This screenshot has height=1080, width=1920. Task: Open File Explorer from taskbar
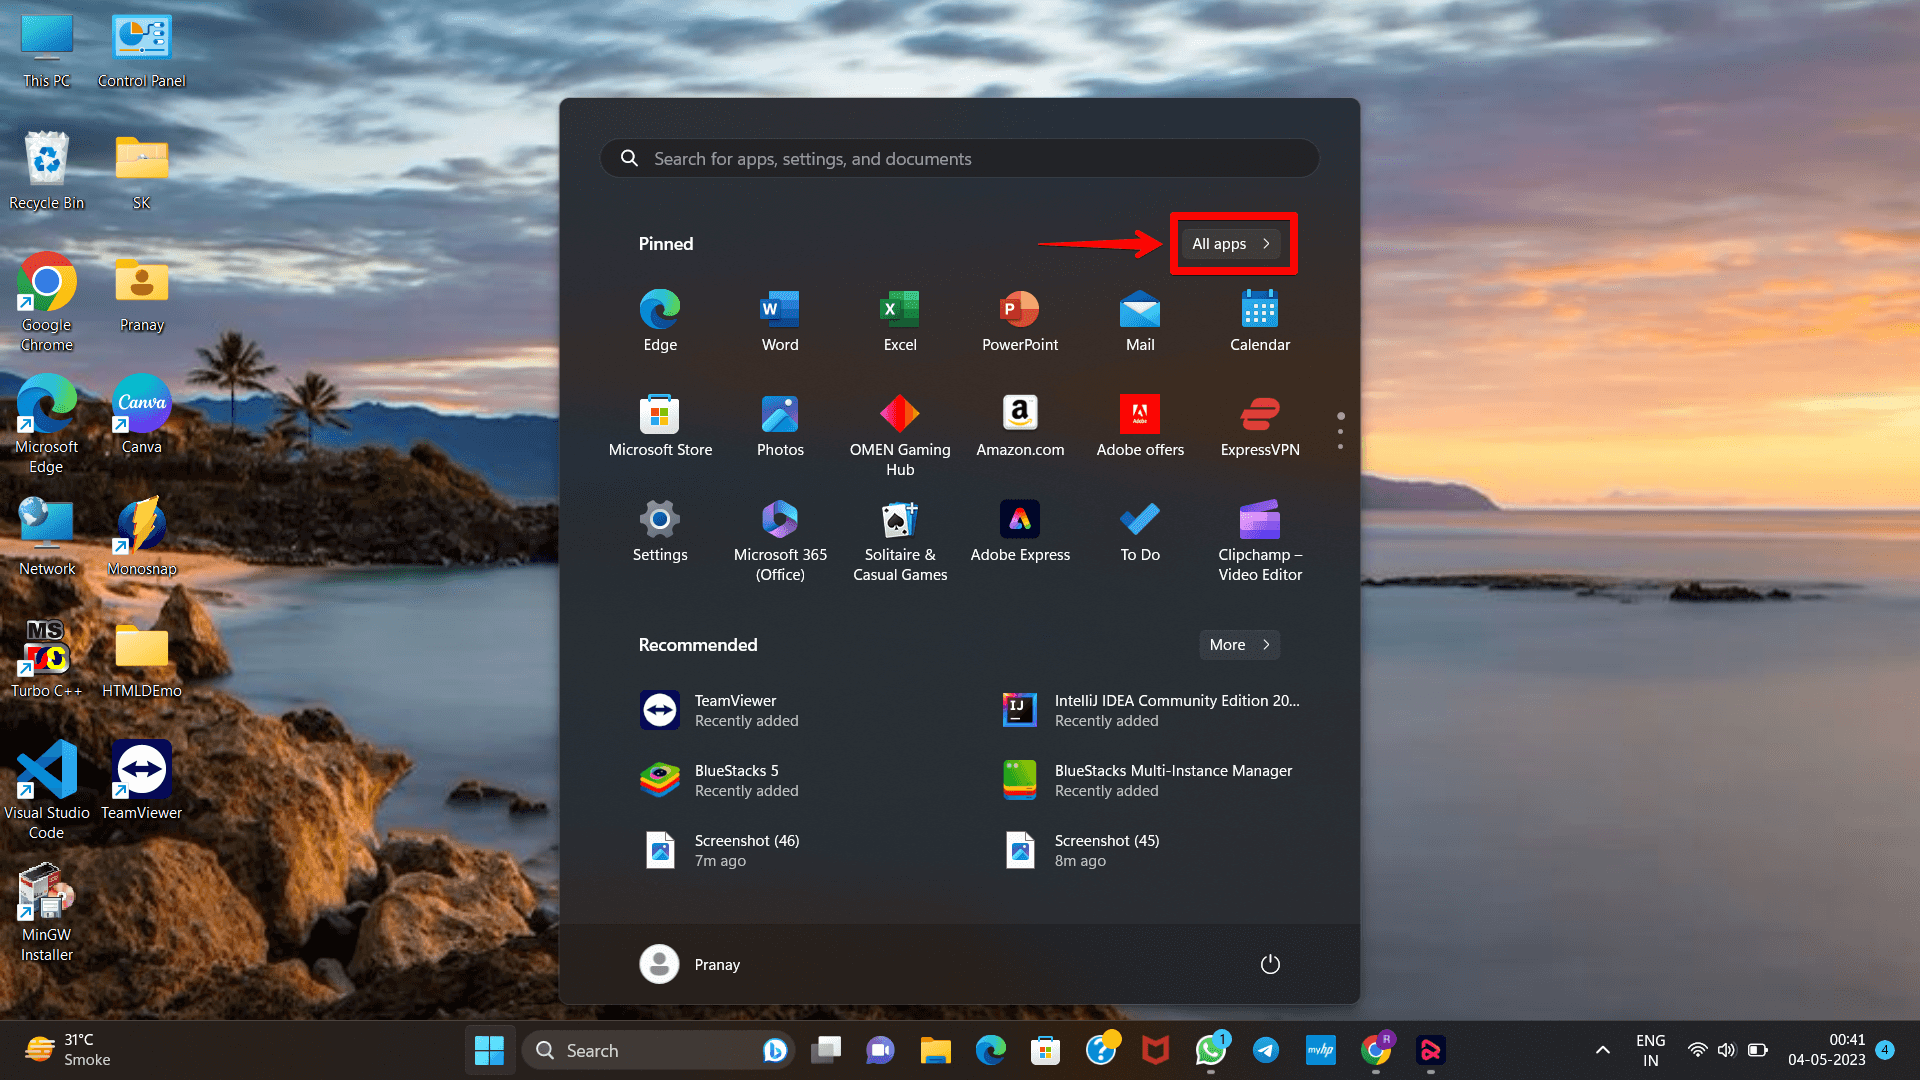coord(935,1050)
